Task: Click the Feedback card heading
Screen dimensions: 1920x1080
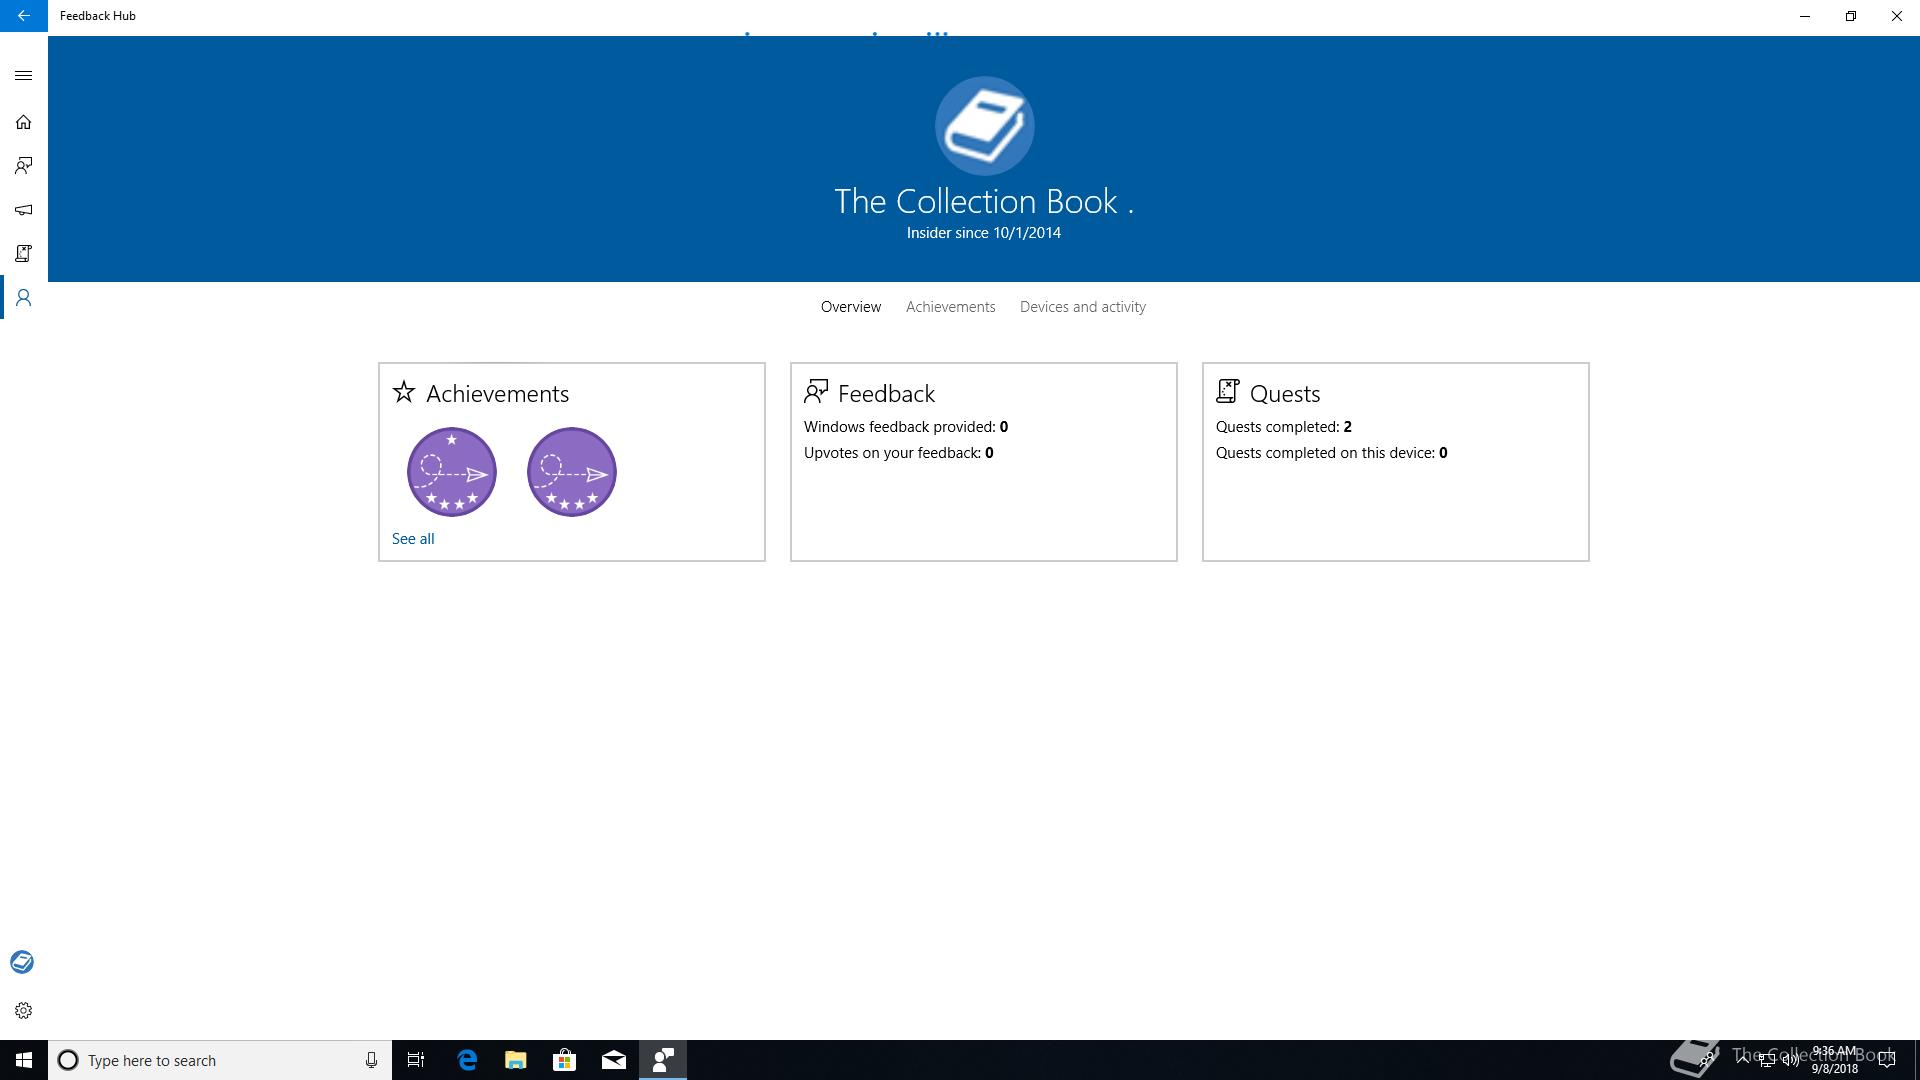Action: pyautogui.click(x=886, y=394)
